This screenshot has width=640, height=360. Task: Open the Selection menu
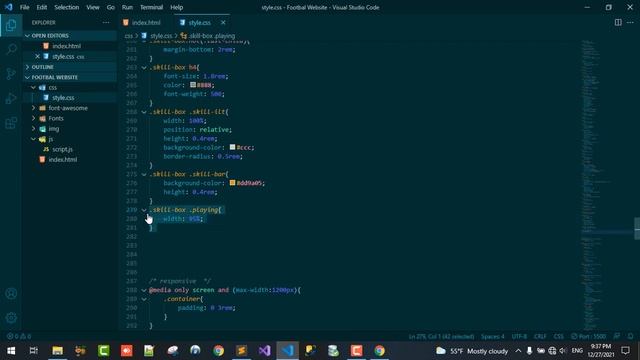67,7
